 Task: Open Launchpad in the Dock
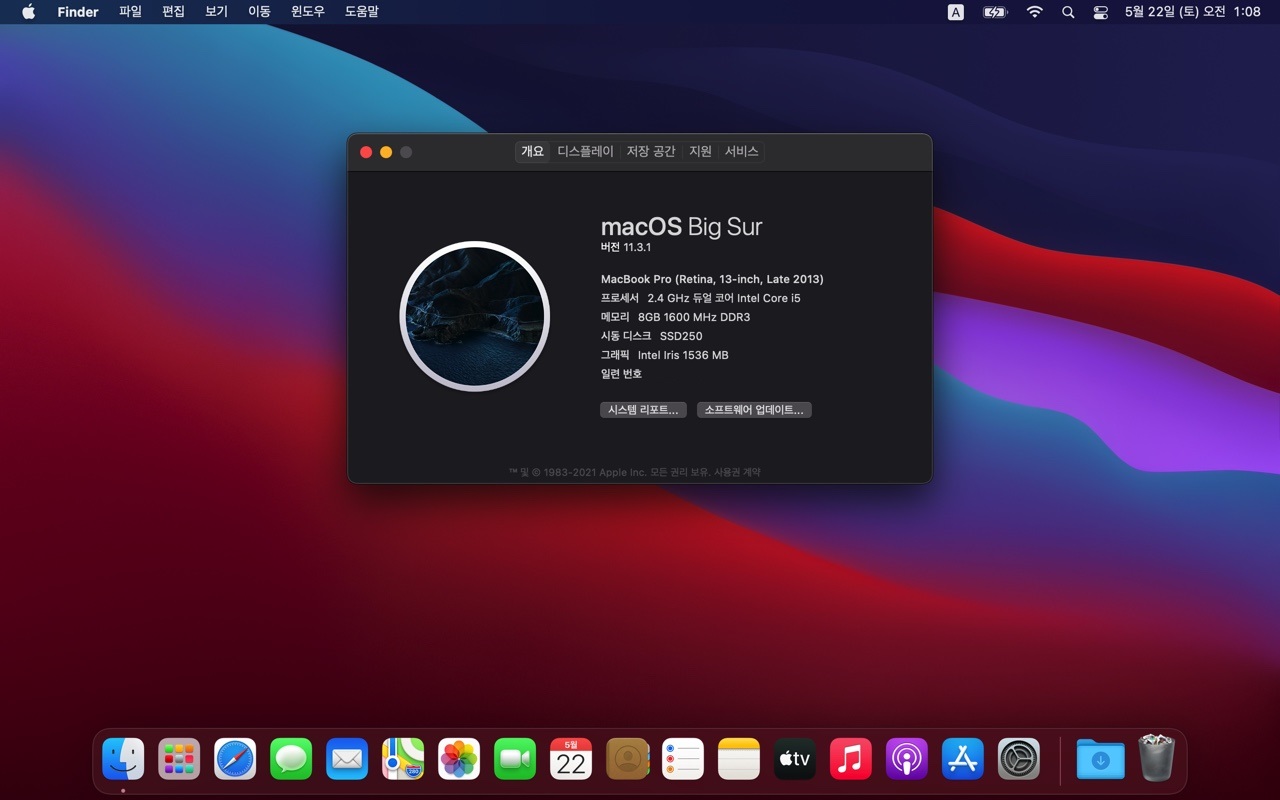pyautogui.click(x=179, y=759)
